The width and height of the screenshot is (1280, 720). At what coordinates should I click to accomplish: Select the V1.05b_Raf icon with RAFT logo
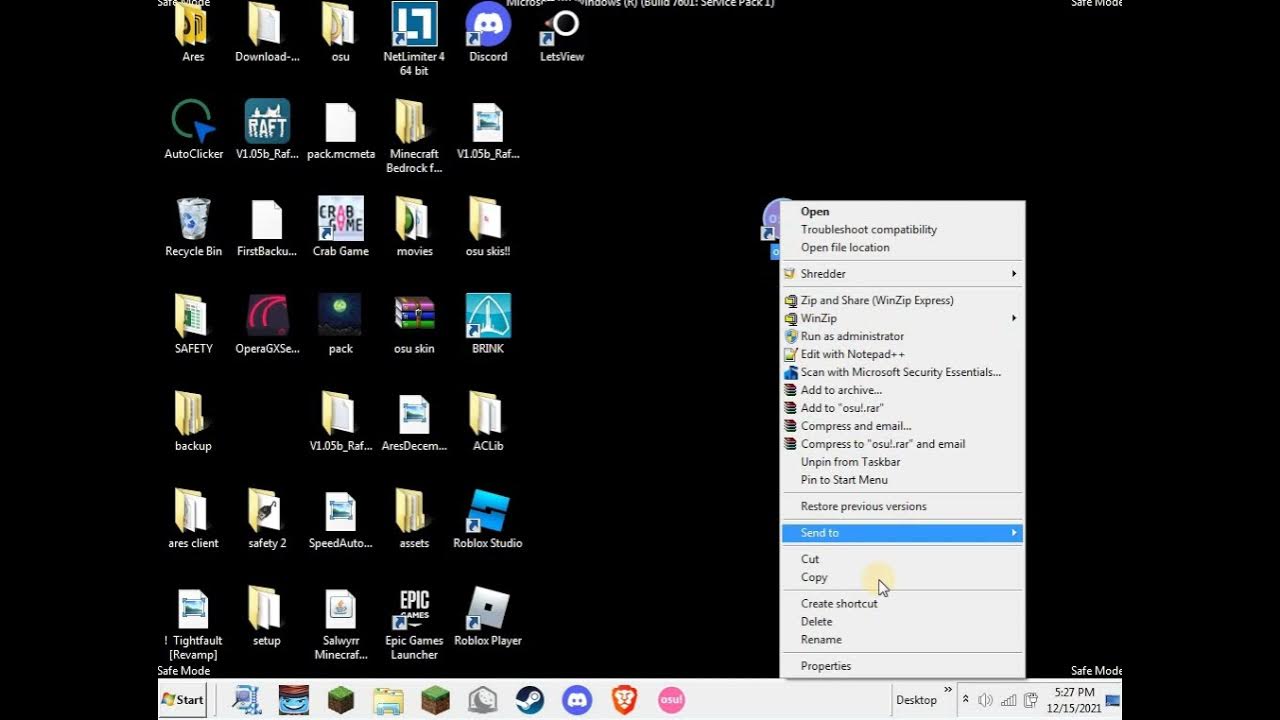point(267,129)
